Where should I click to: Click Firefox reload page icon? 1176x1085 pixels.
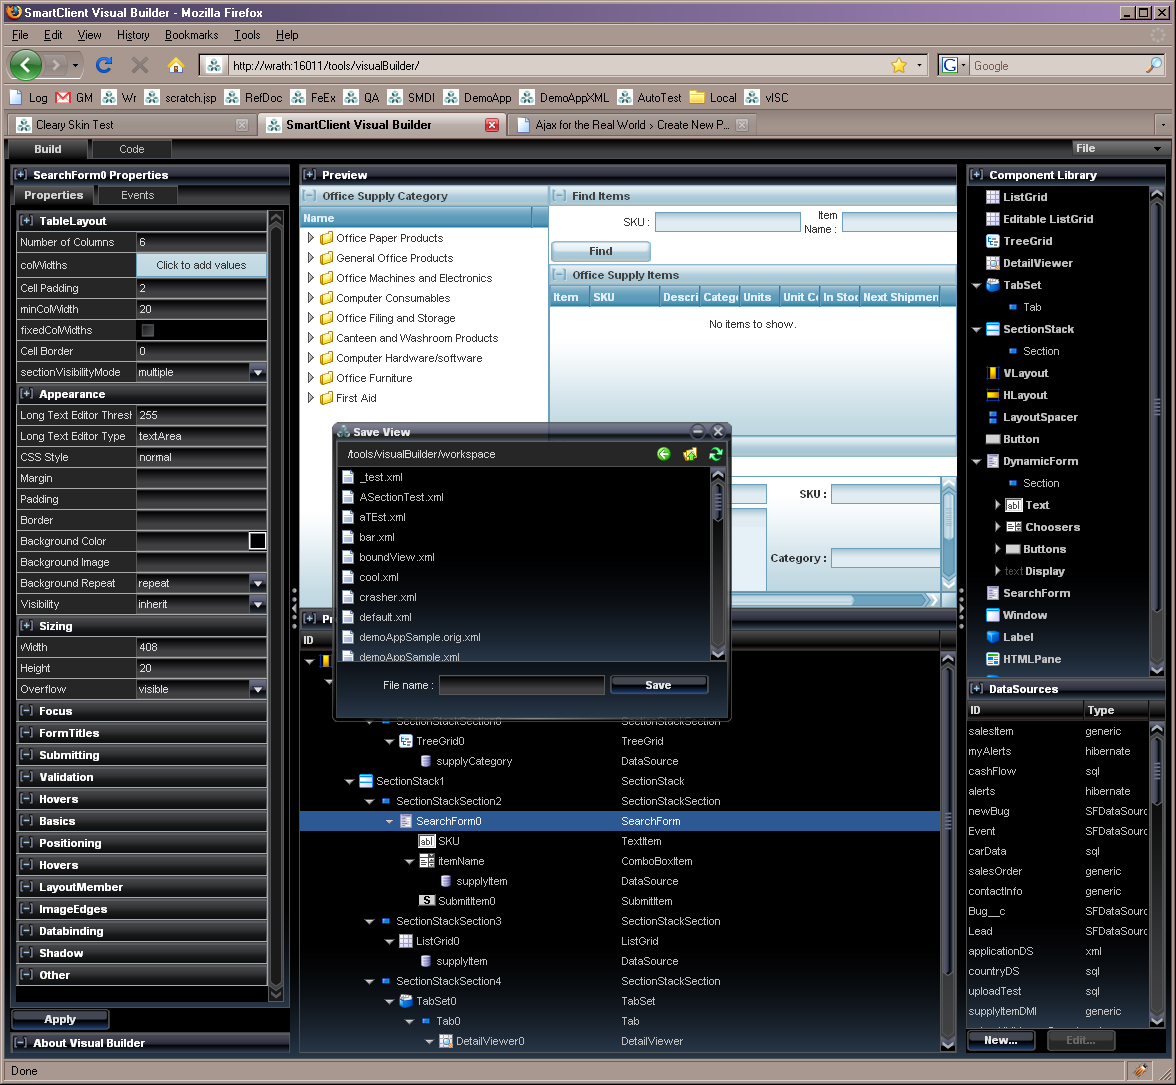pos(104,65)
